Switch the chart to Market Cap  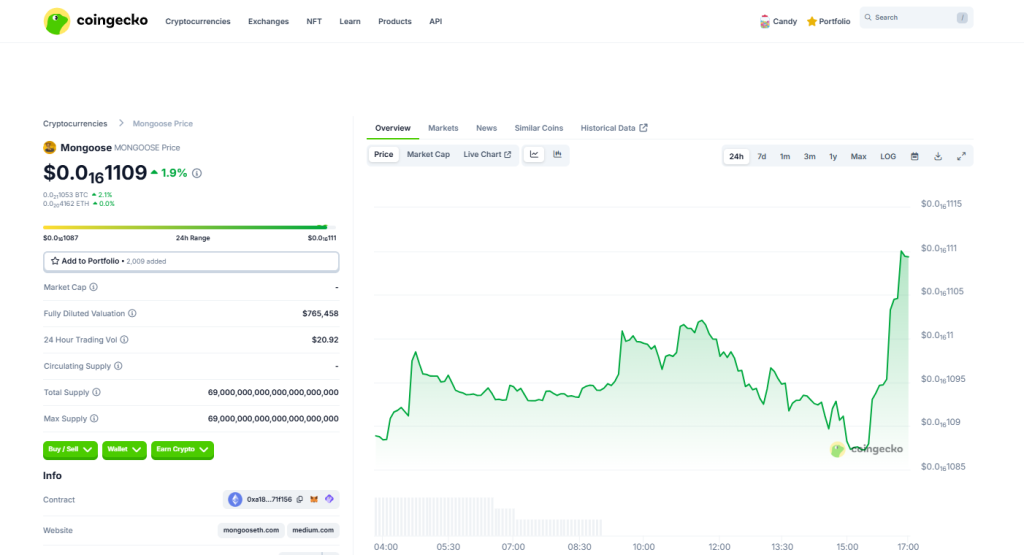428,155
